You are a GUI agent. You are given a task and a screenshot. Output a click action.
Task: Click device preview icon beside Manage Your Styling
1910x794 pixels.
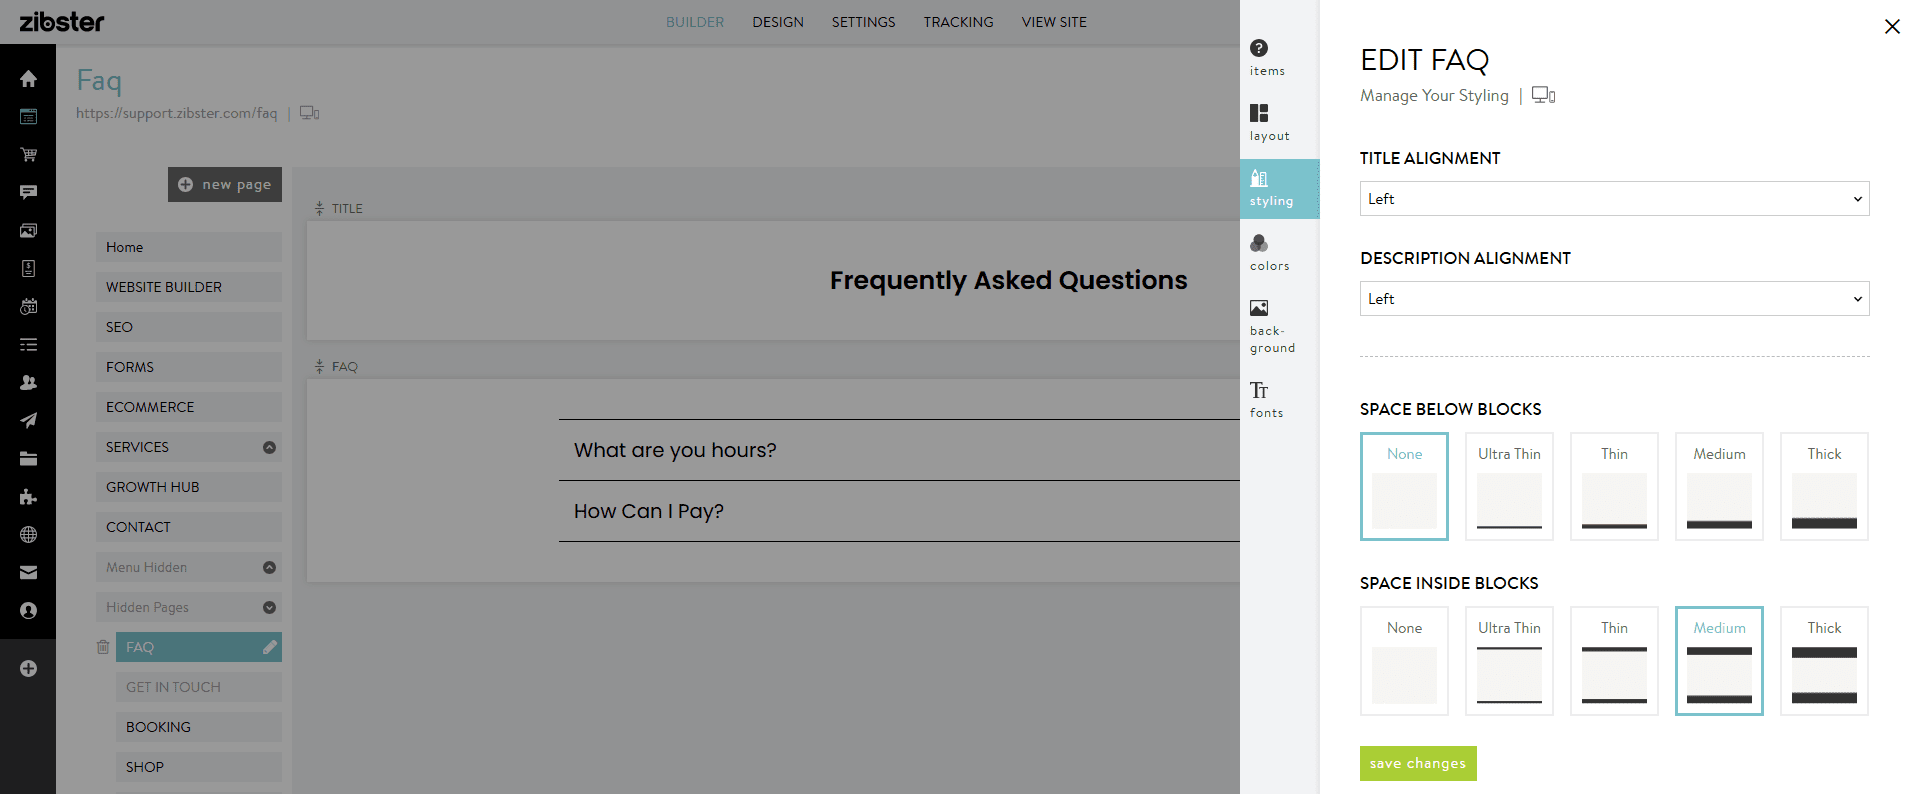(1544, 95)
